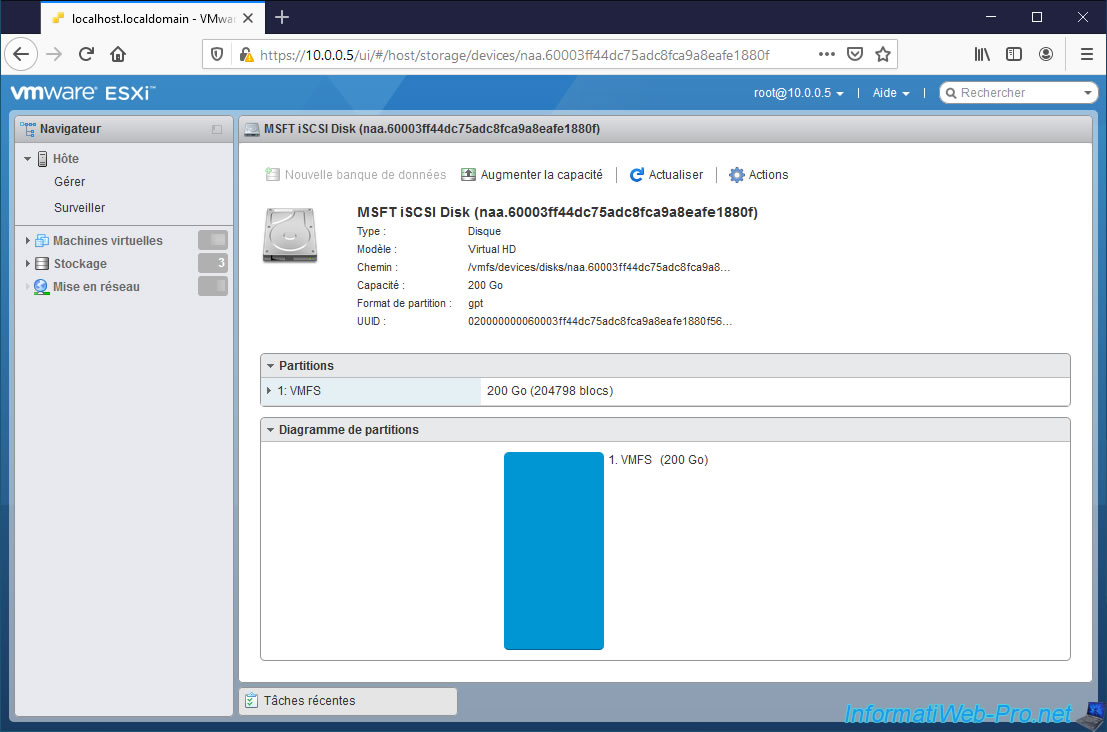Collapse the Partitions section

(270, 366)
